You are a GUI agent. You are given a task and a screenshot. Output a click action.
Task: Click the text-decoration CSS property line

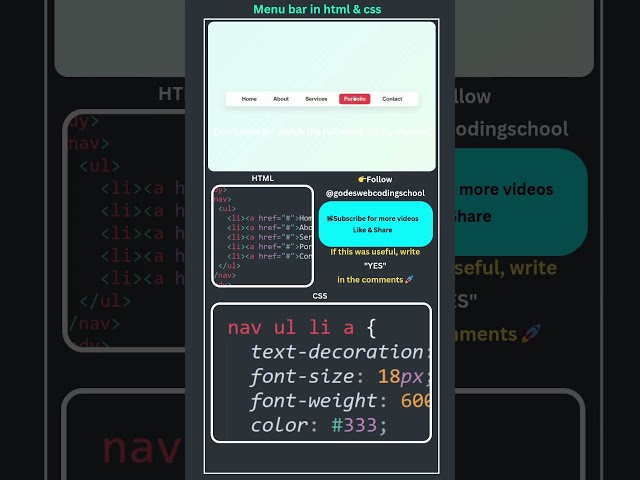tap(340, 352)
